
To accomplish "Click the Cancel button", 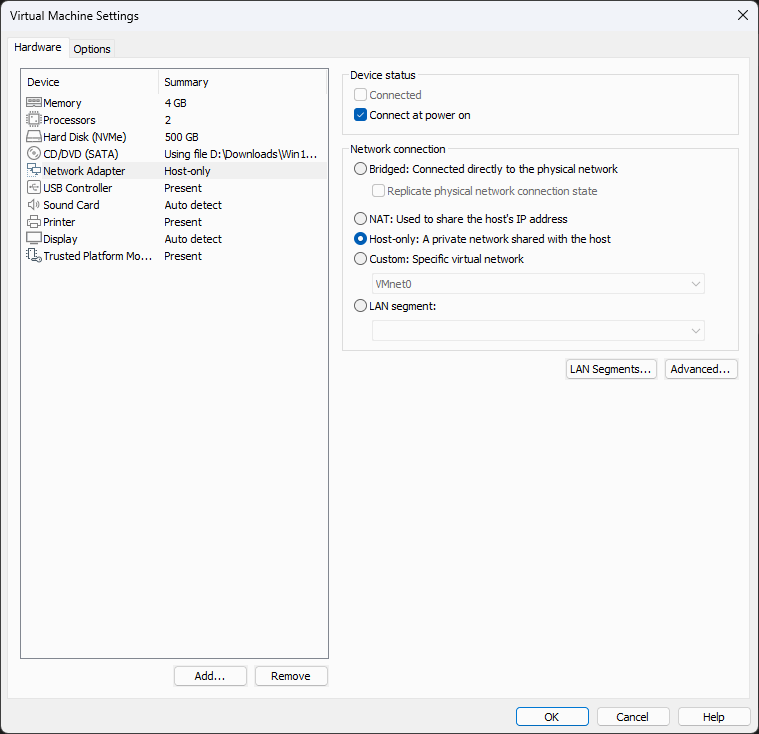I will [x=633, y=717].
